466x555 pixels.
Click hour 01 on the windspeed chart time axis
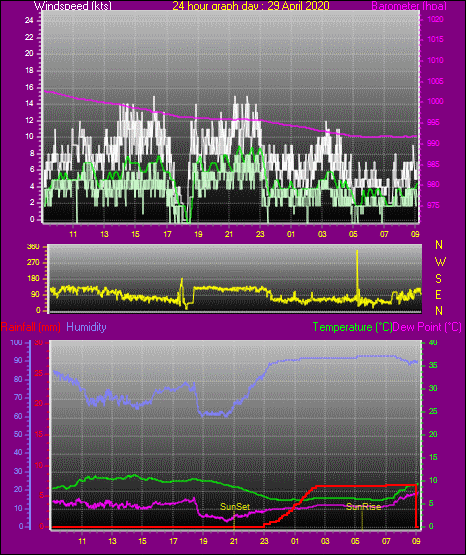(291, 234)
